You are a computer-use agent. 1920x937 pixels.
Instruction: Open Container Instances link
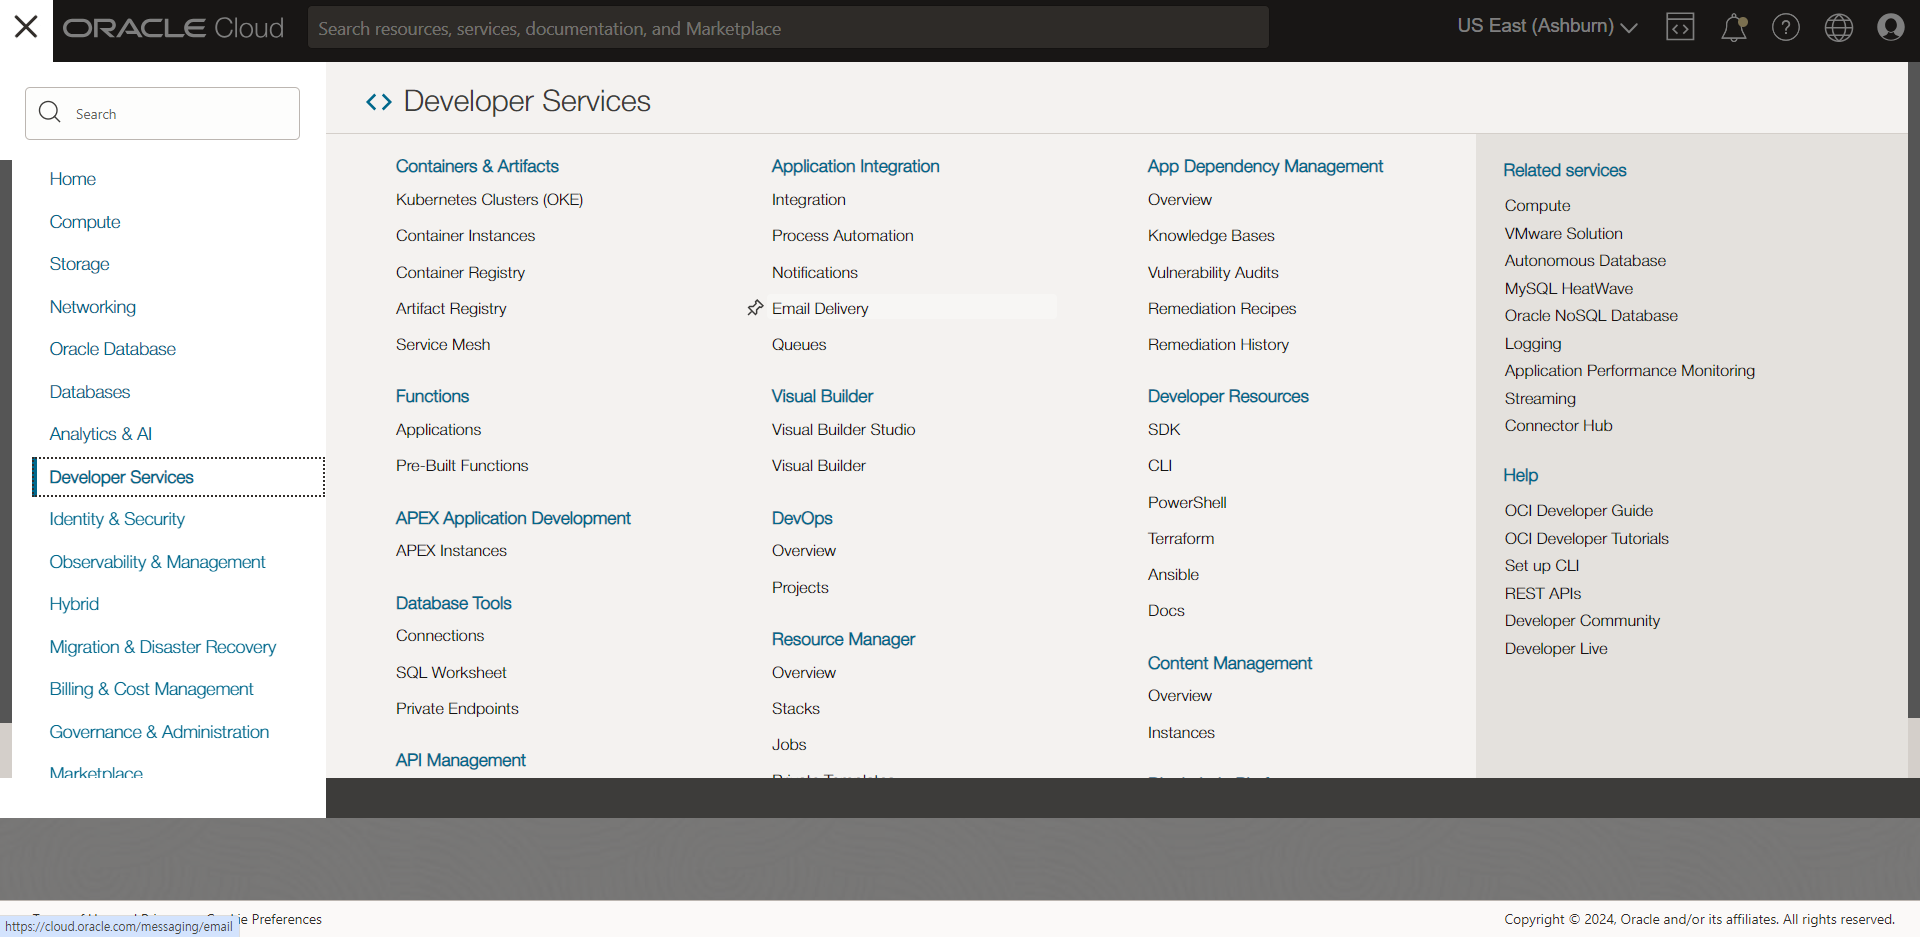[465, 236]
